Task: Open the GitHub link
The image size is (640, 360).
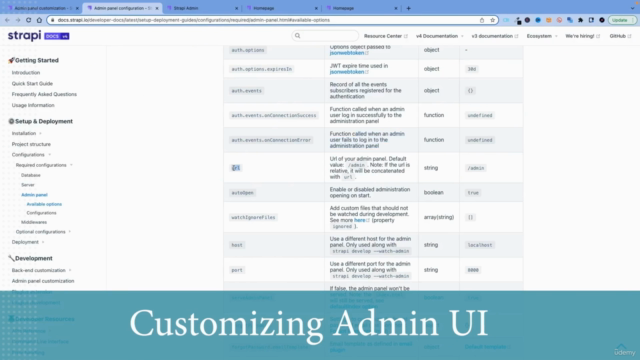Action: (620, 36)
